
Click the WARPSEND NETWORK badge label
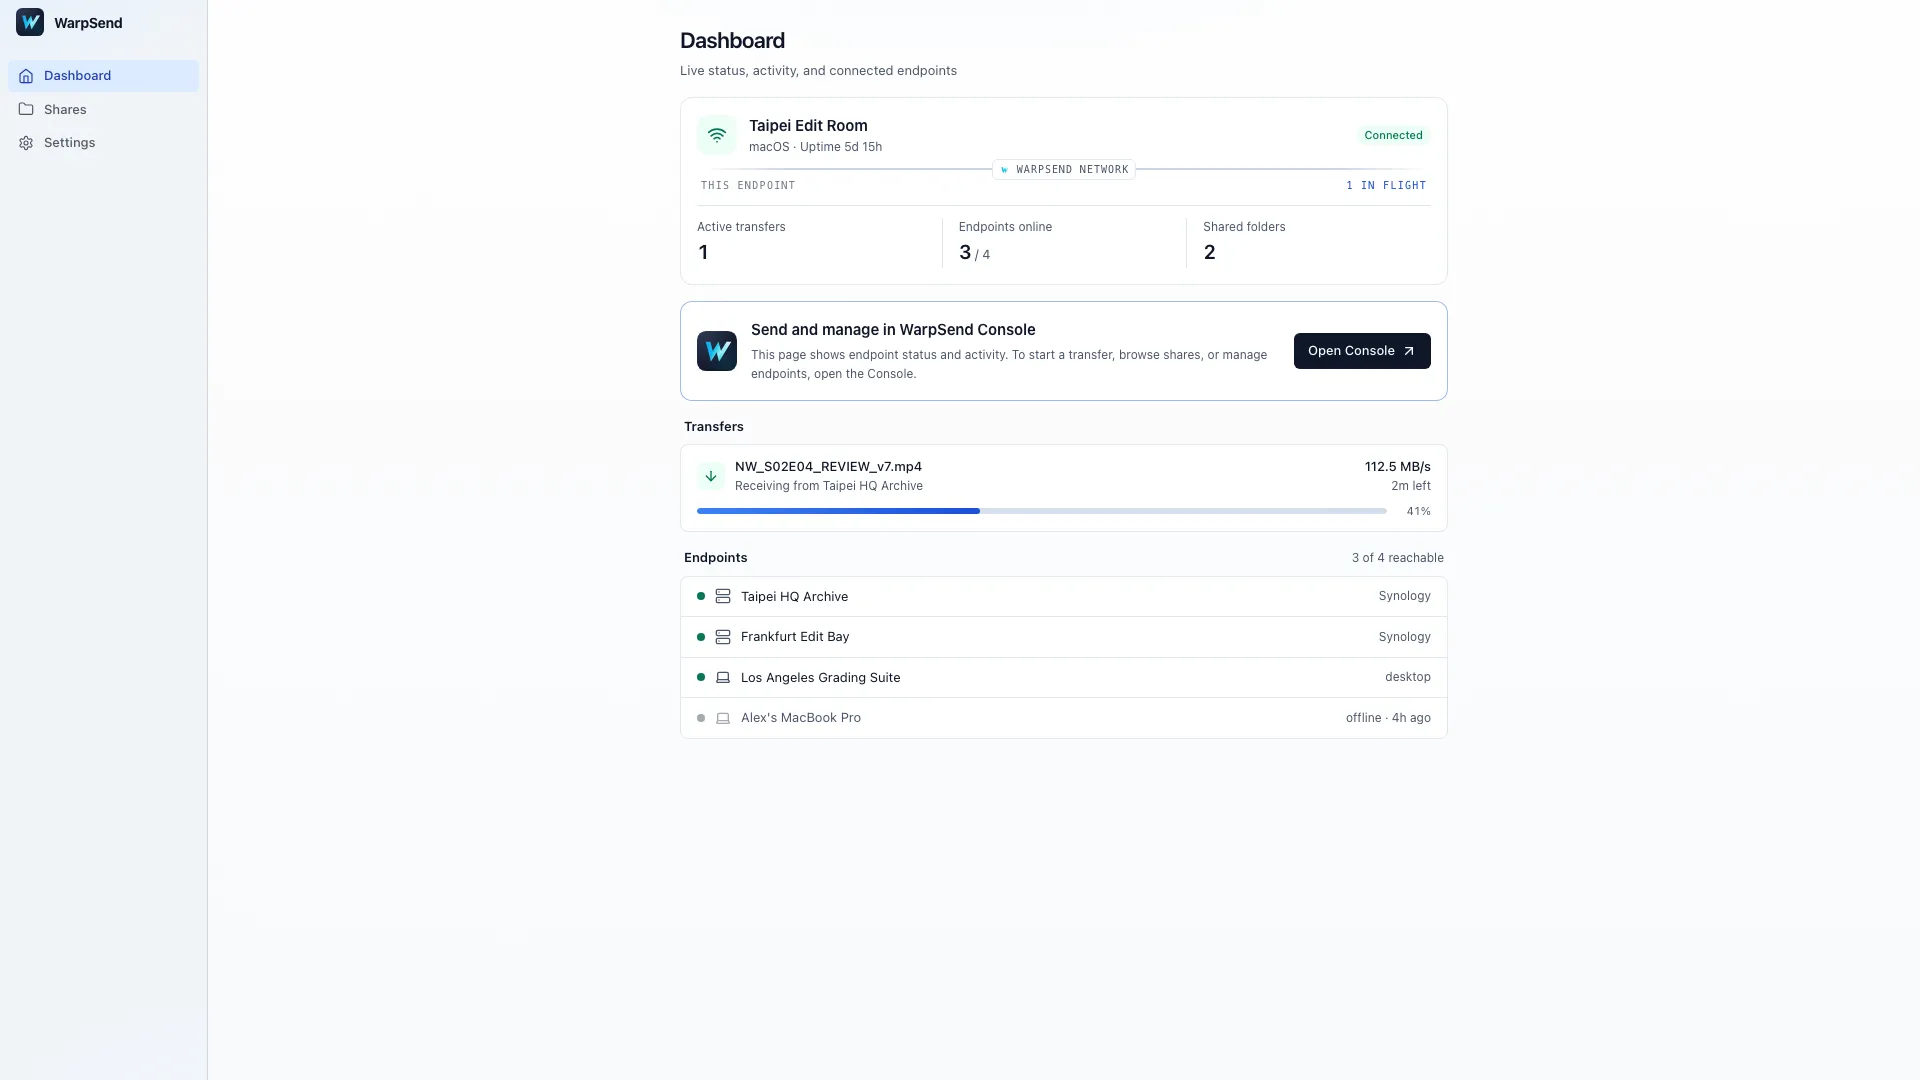pyautogui.click(x=1072, y=170)
